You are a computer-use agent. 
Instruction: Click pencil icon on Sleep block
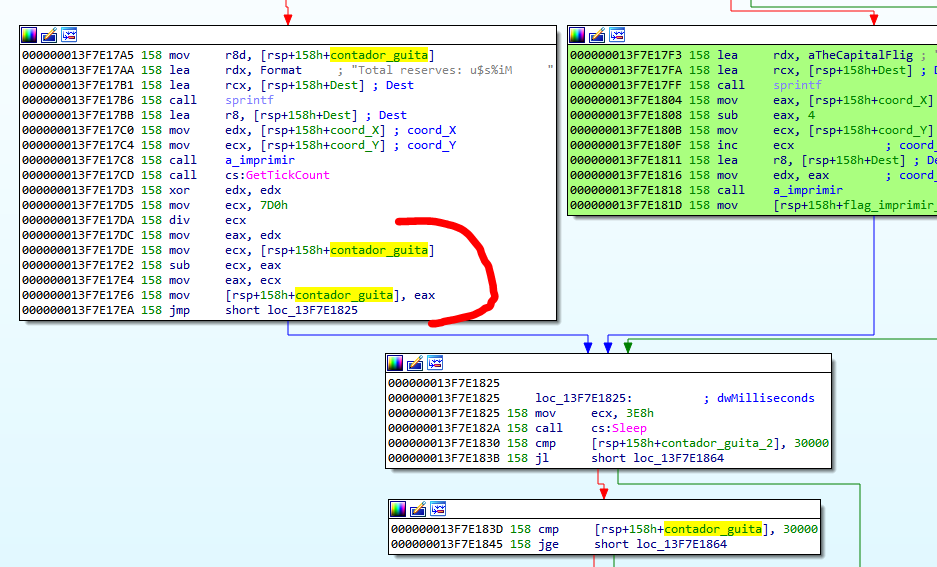(x=416, y=363)
